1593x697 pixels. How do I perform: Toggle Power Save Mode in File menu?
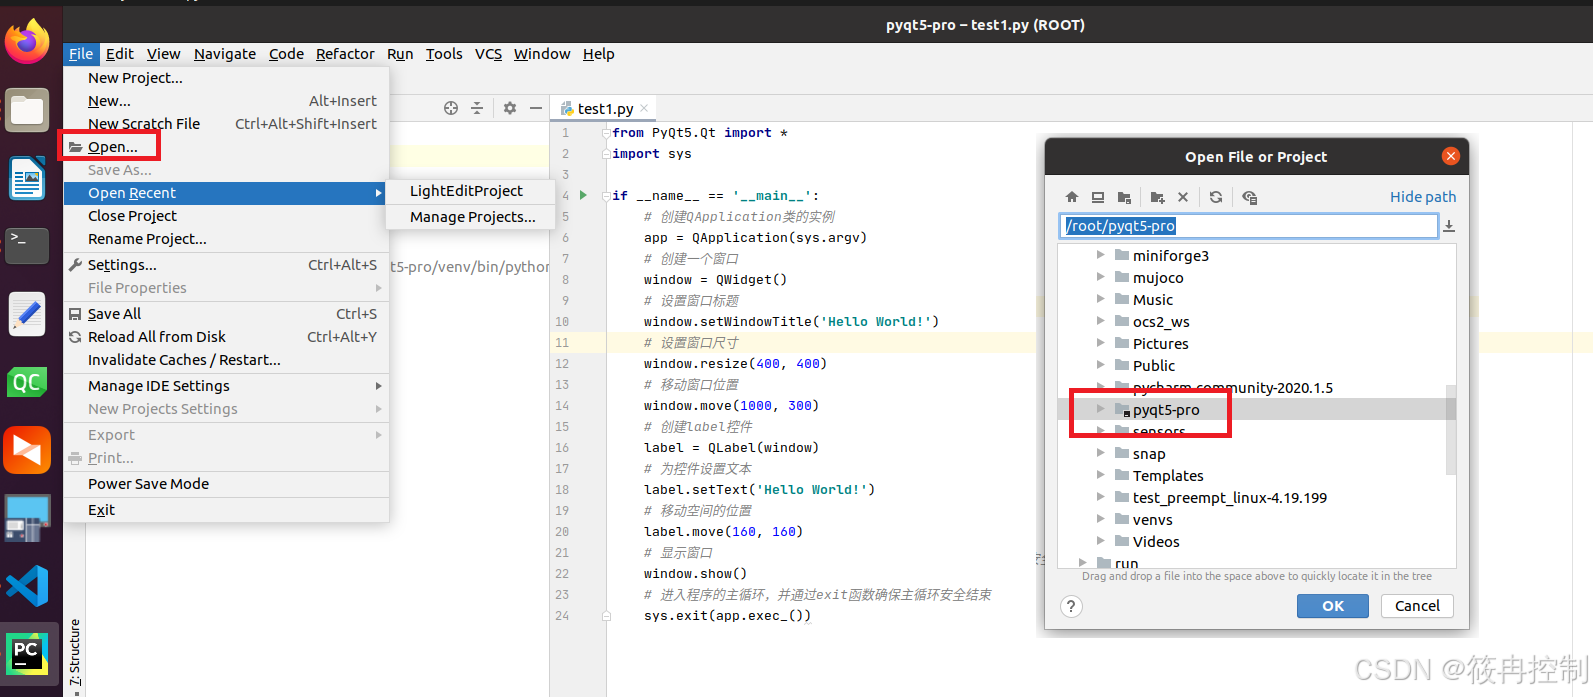tap(226, 484)
